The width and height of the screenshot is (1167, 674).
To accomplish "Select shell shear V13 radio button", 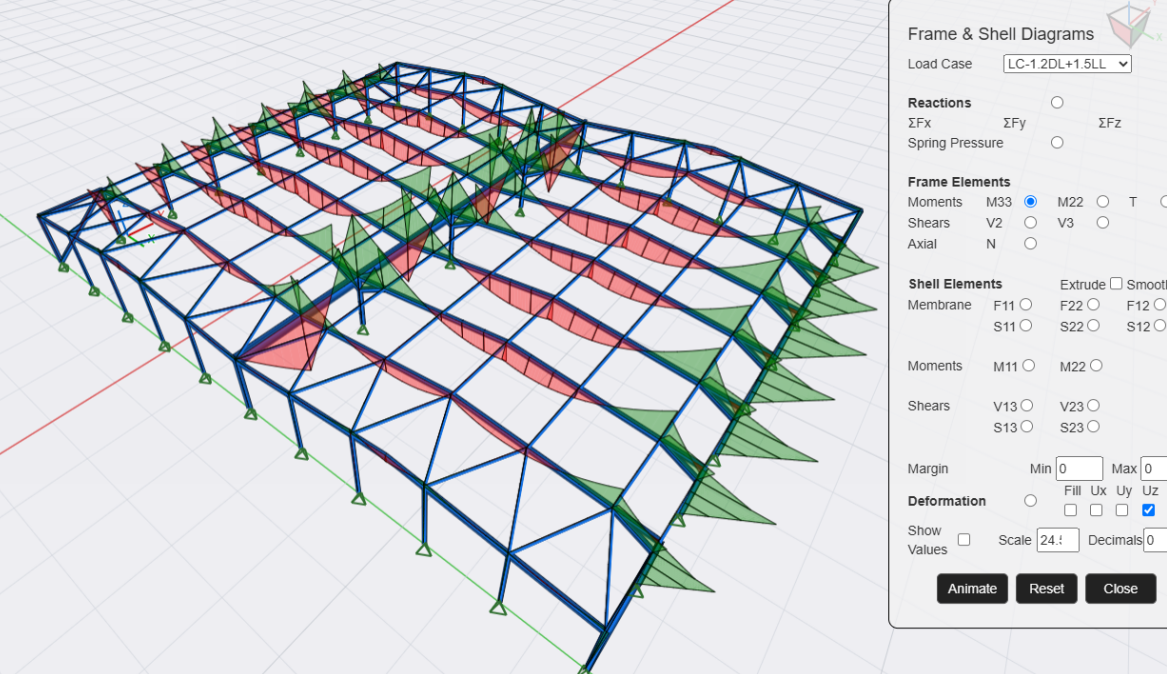I will click(x=1026, y=405).
